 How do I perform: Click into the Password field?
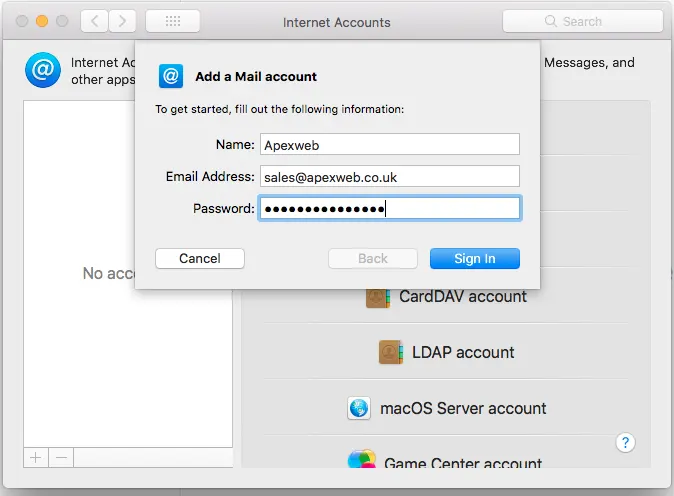[x=389, y=208]
